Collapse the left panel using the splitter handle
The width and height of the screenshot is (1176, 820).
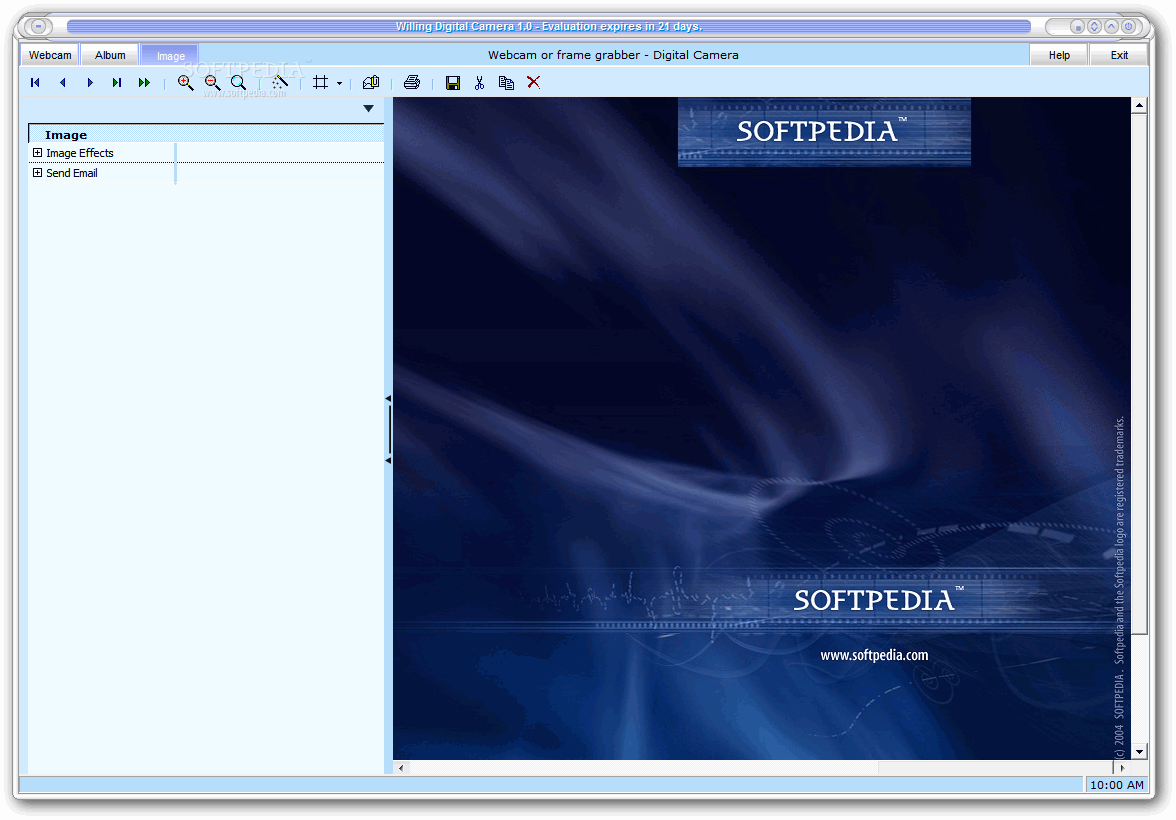coord(388,429)
